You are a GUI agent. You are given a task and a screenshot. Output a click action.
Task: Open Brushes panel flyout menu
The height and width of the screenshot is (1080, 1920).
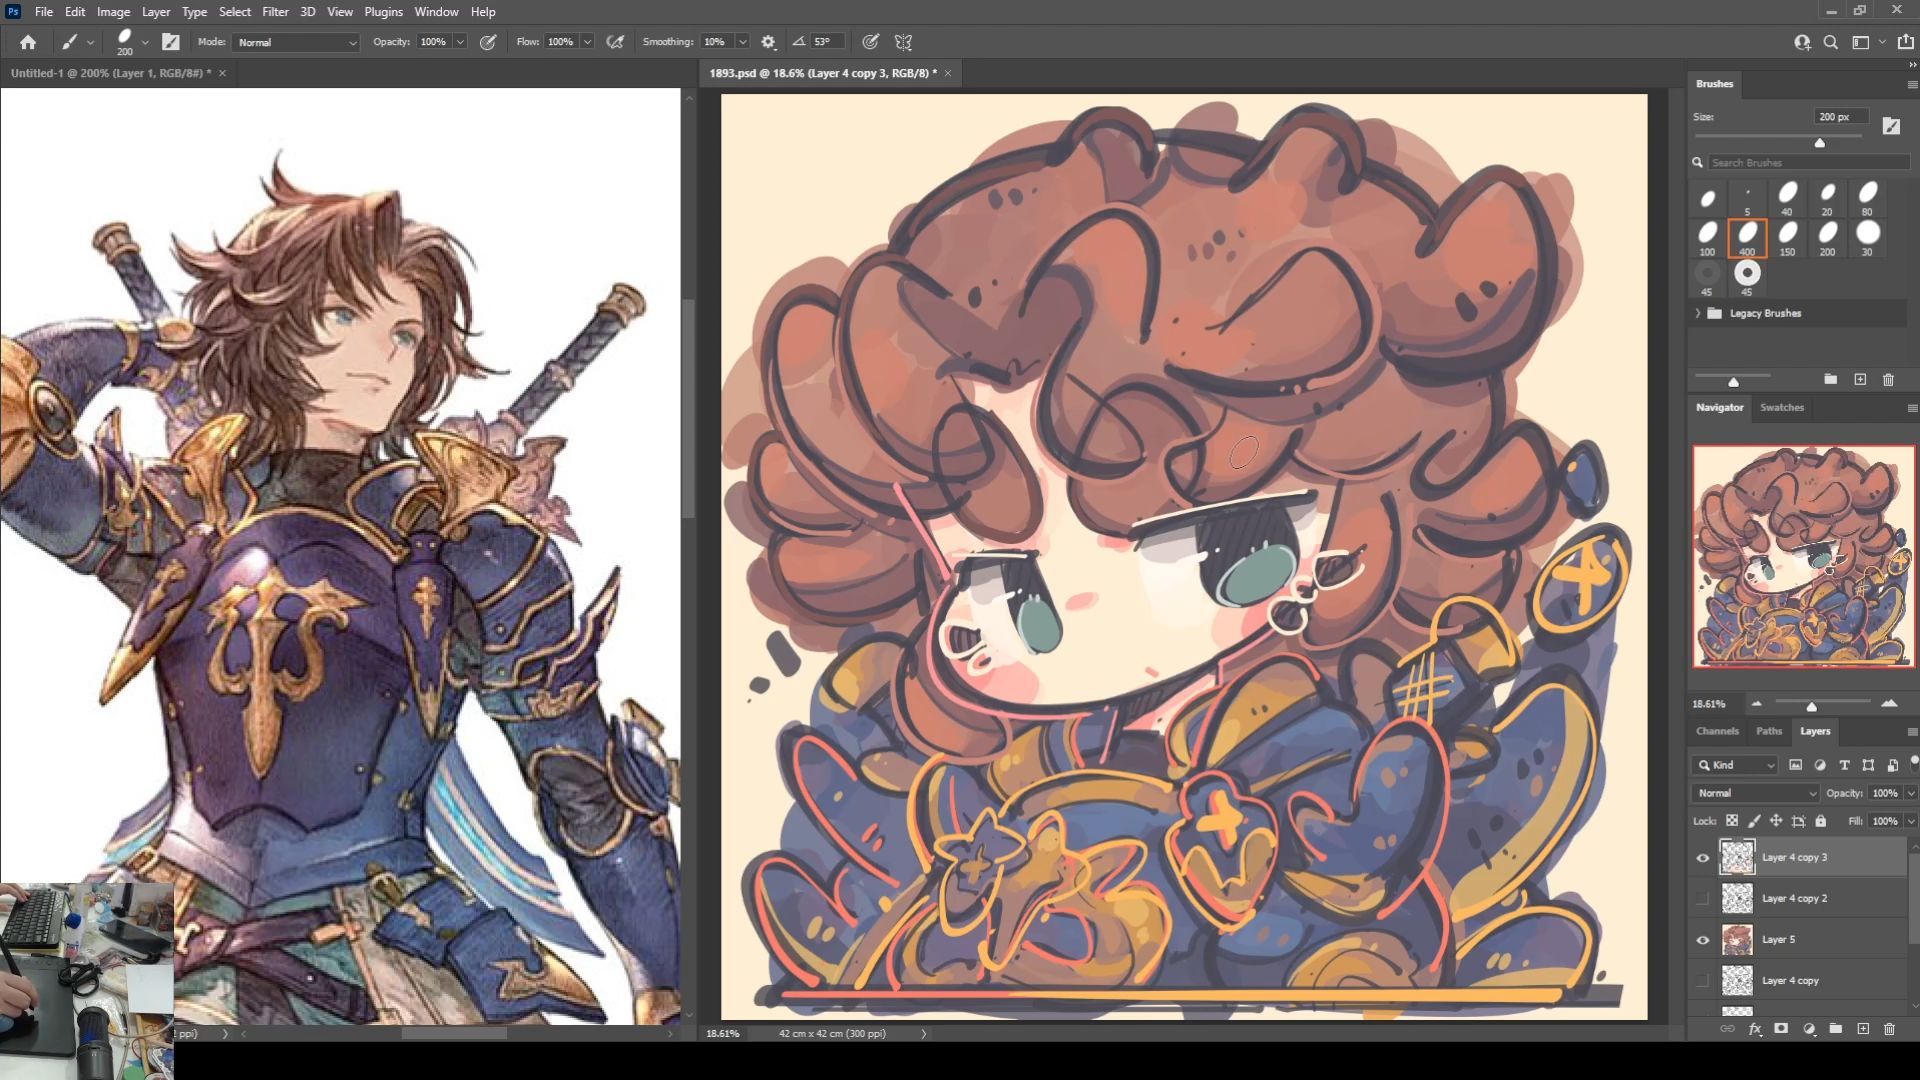coord(1912,85)
